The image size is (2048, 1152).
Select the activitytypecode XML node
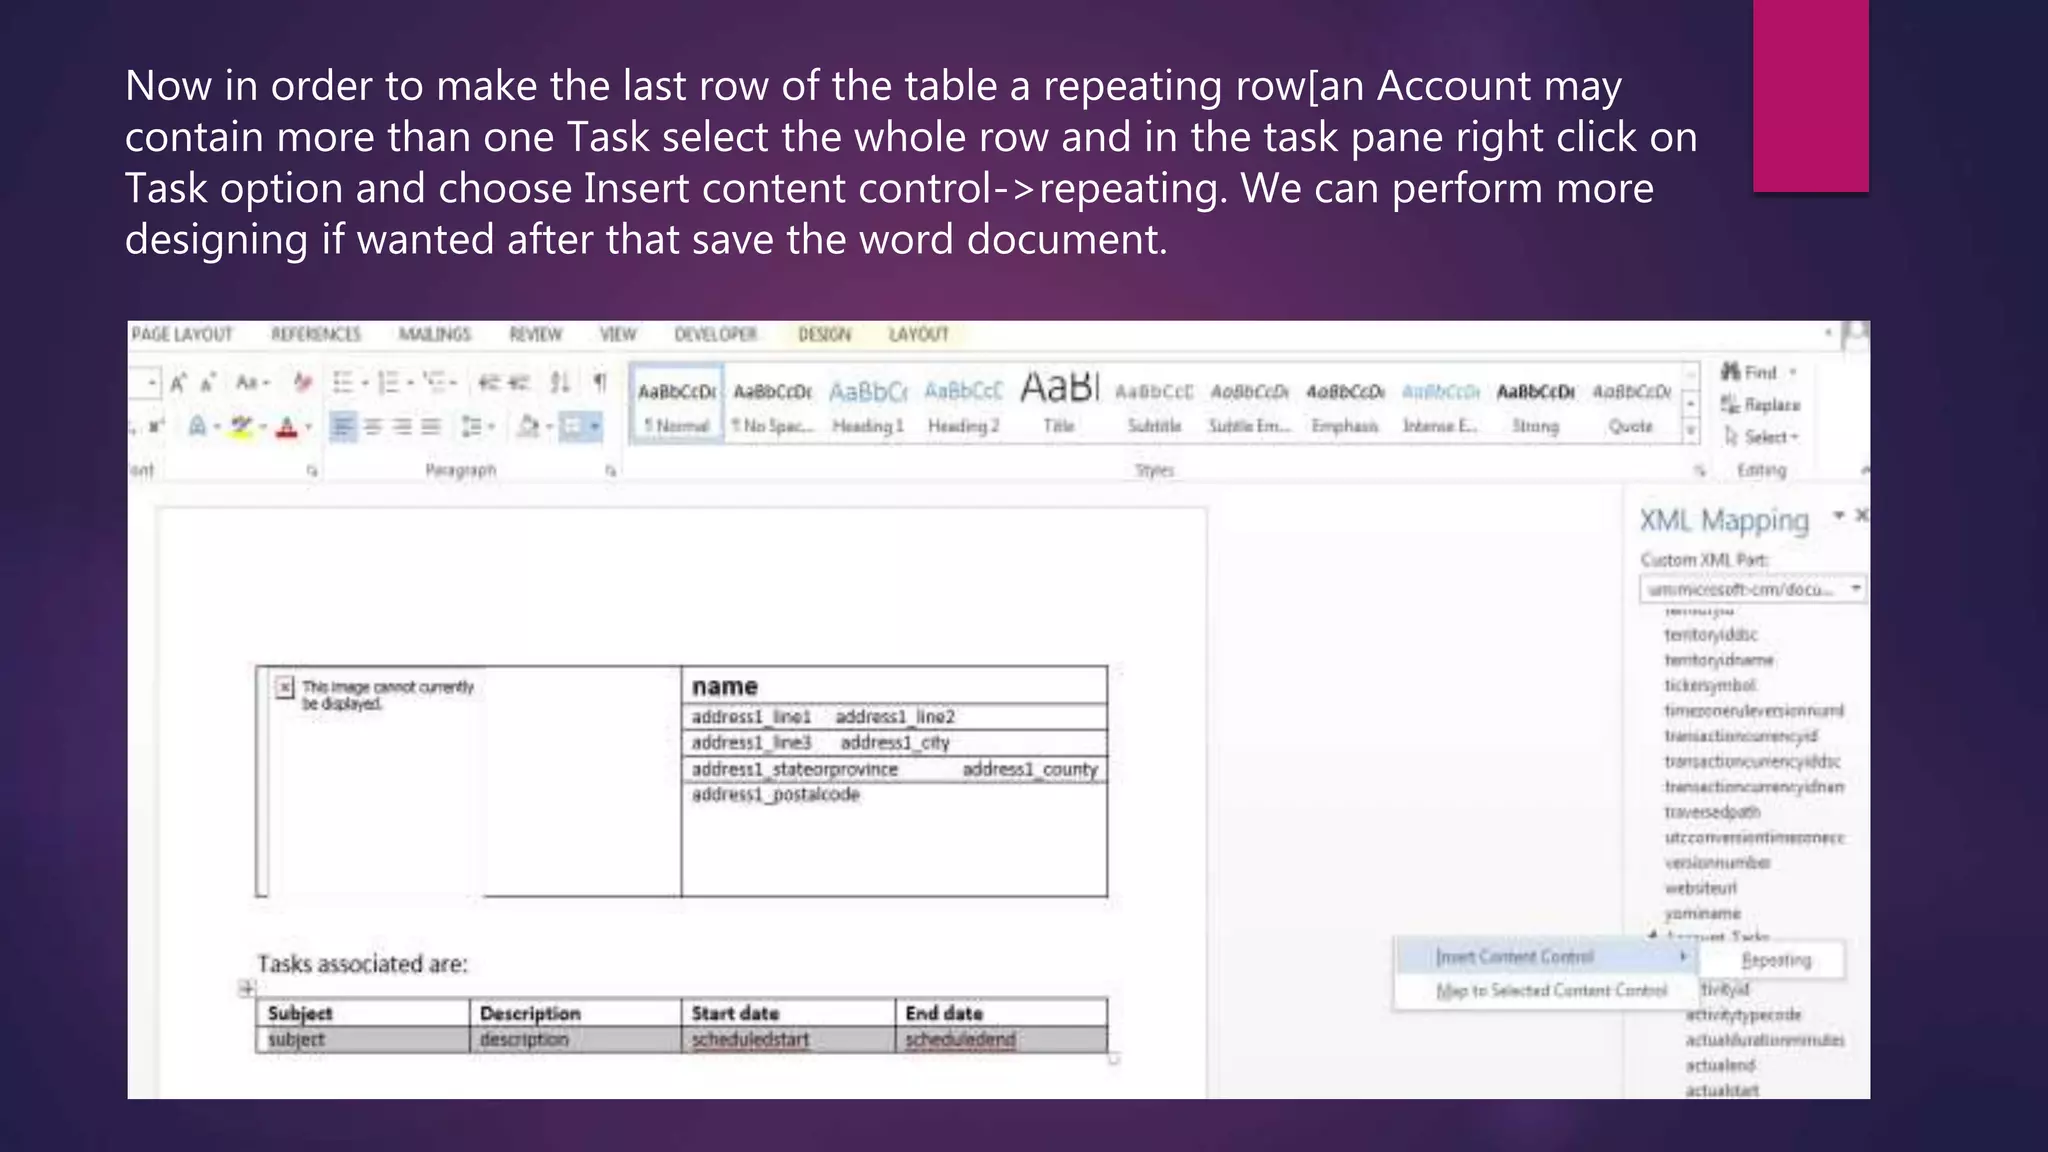pos(1743,1015)
